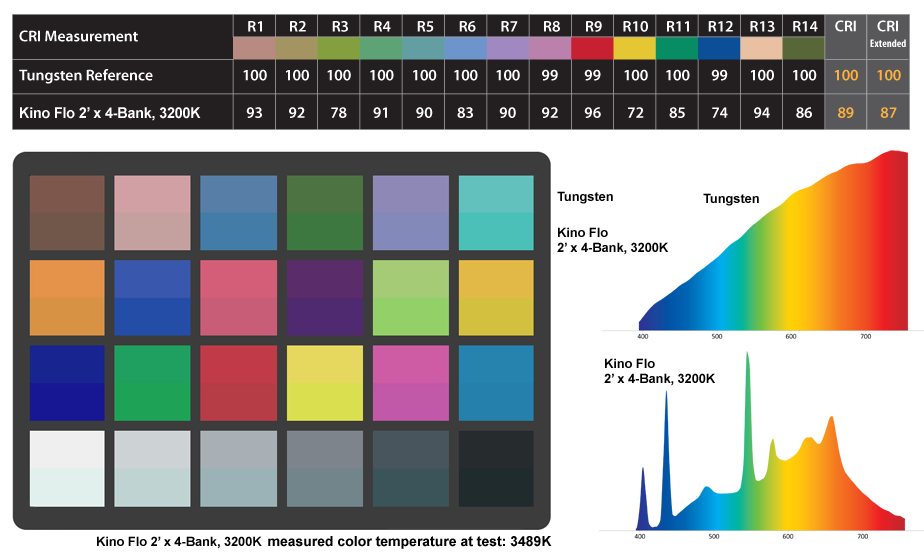Click the tall green peak in Kino Flo spectrum

coord(746,420)
